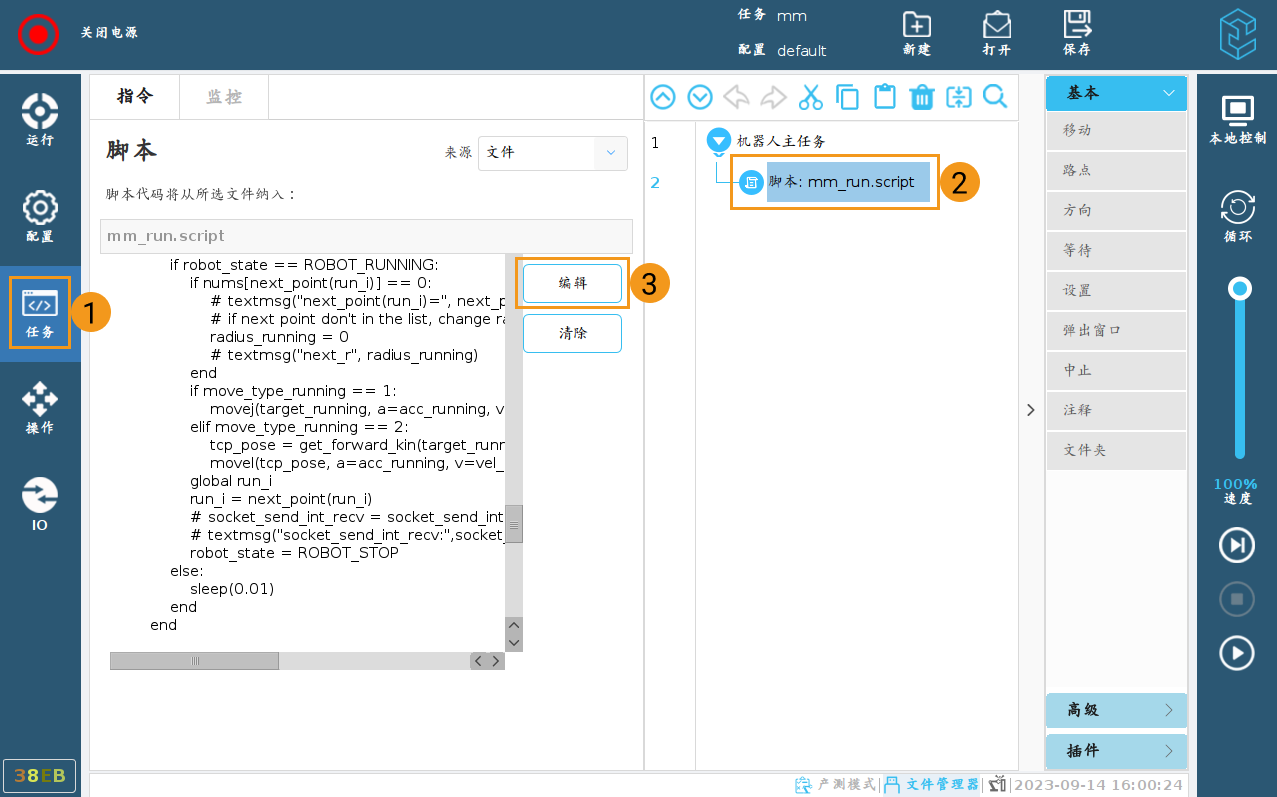Insert a 注释 comment command

point(1116,410)
